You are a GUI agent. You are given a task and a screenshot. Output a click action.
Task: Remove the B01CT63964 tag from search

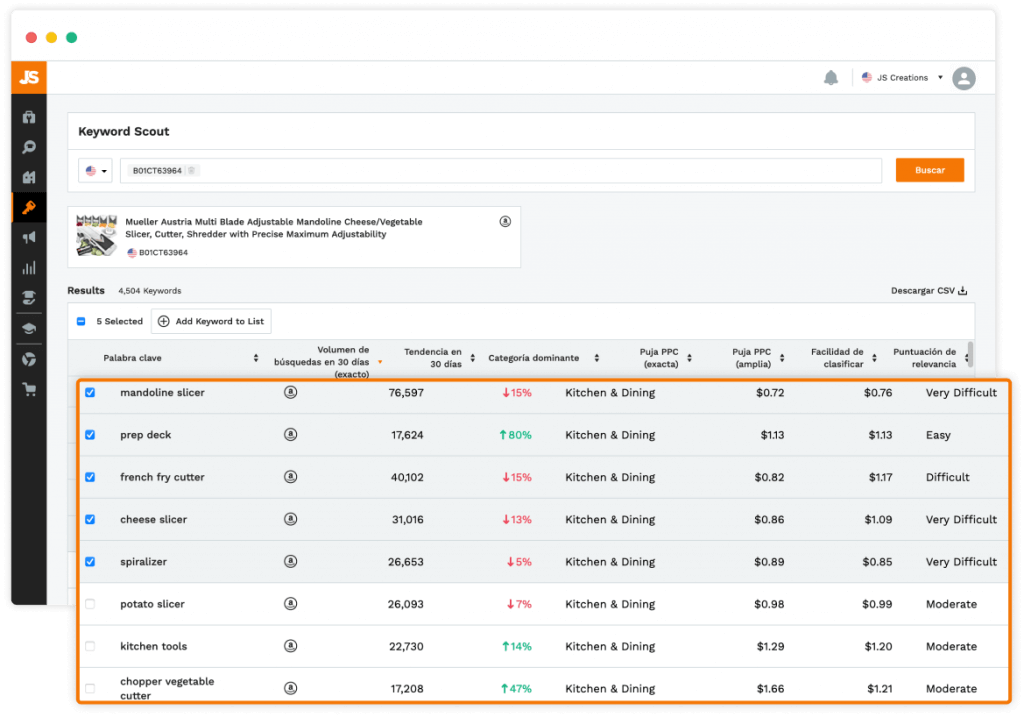click(x=191, y=170)
